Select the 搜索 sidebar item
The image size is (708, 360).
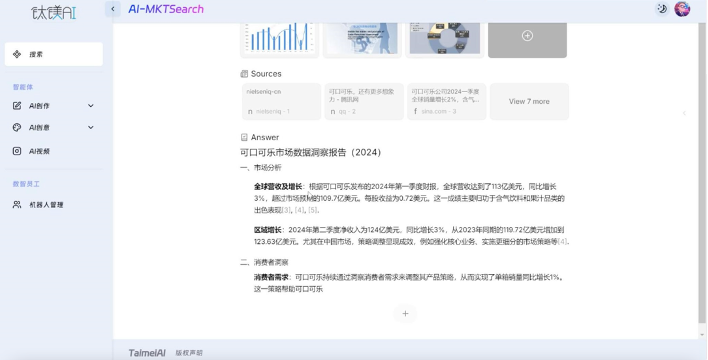54,54
